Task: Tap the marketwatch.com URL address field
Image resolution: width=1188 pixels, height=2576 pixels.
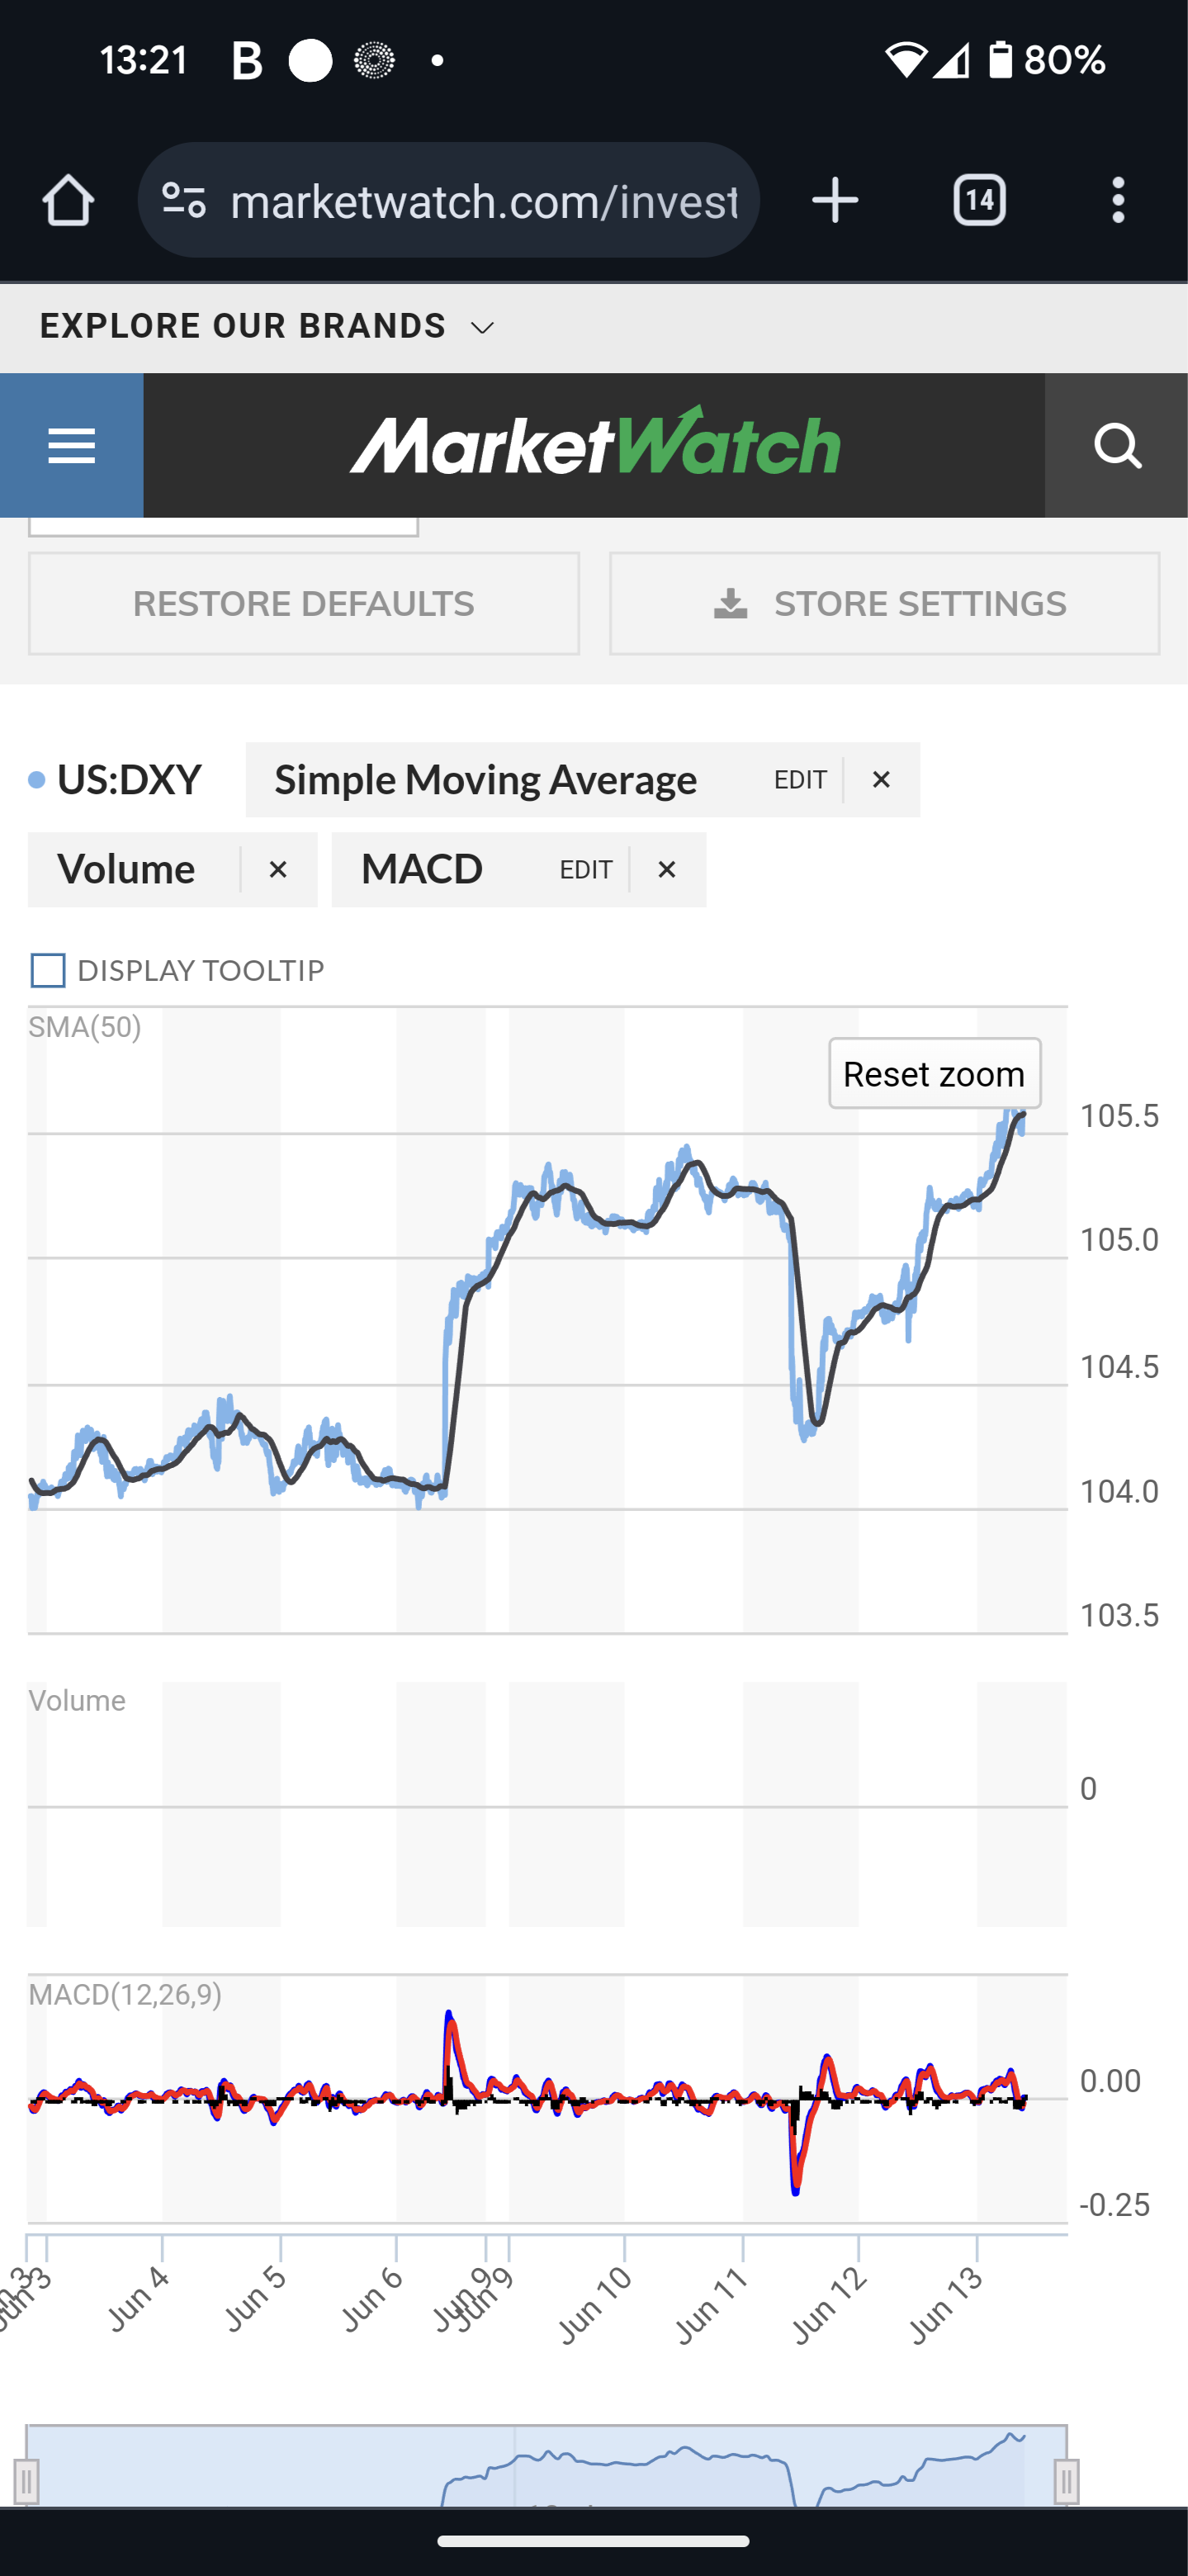Action: point(484,201)
